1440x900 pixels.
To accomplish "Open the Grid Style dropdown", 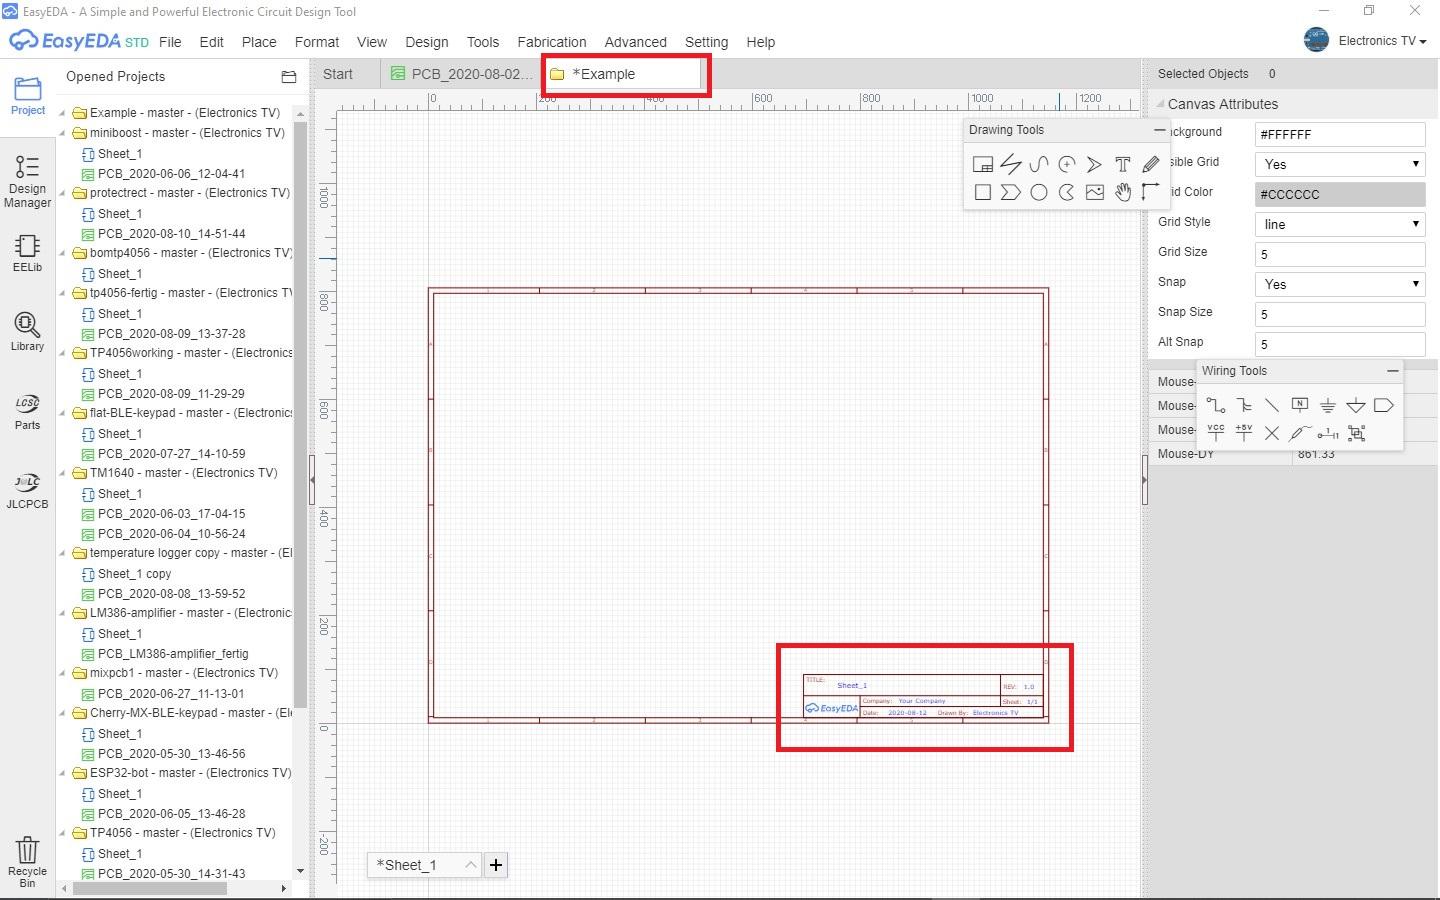I will click(1340, 224).
